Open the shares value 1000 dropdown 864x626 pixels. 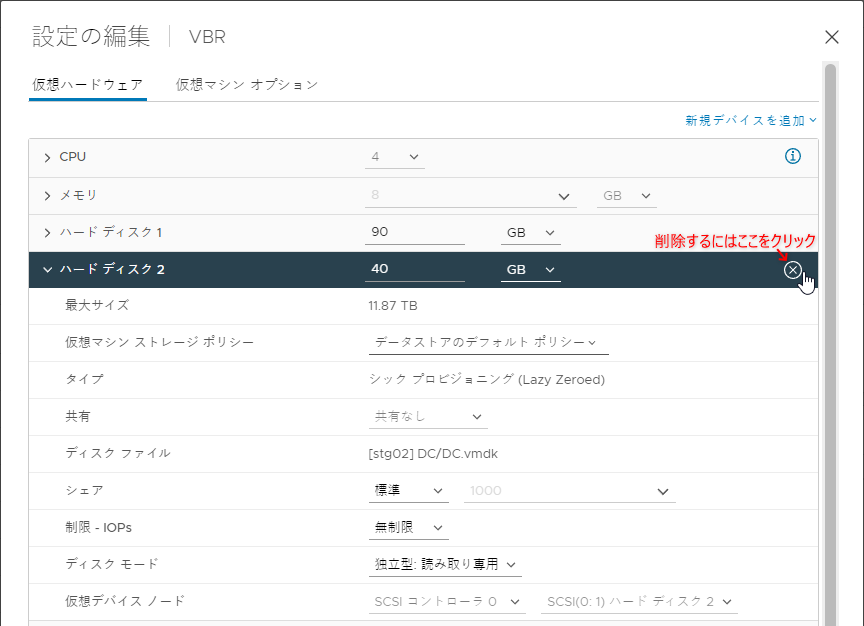click(x=570, y=491)
